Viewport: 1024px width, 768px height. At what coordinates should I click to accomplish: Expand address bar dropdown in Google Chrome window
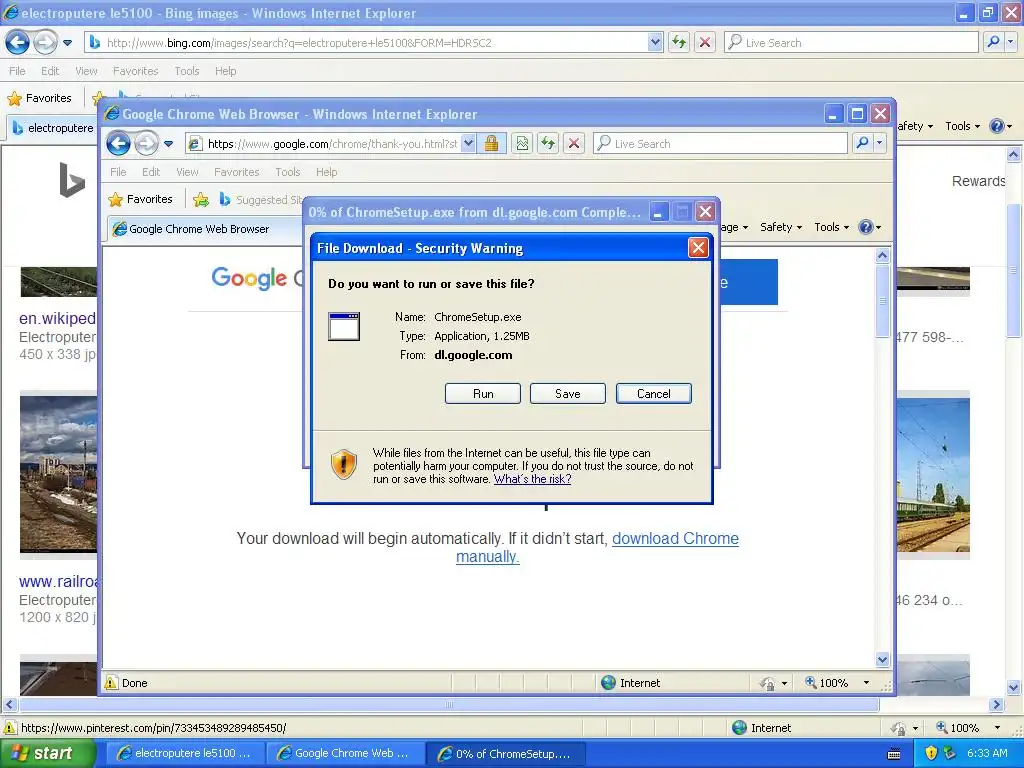468,144
